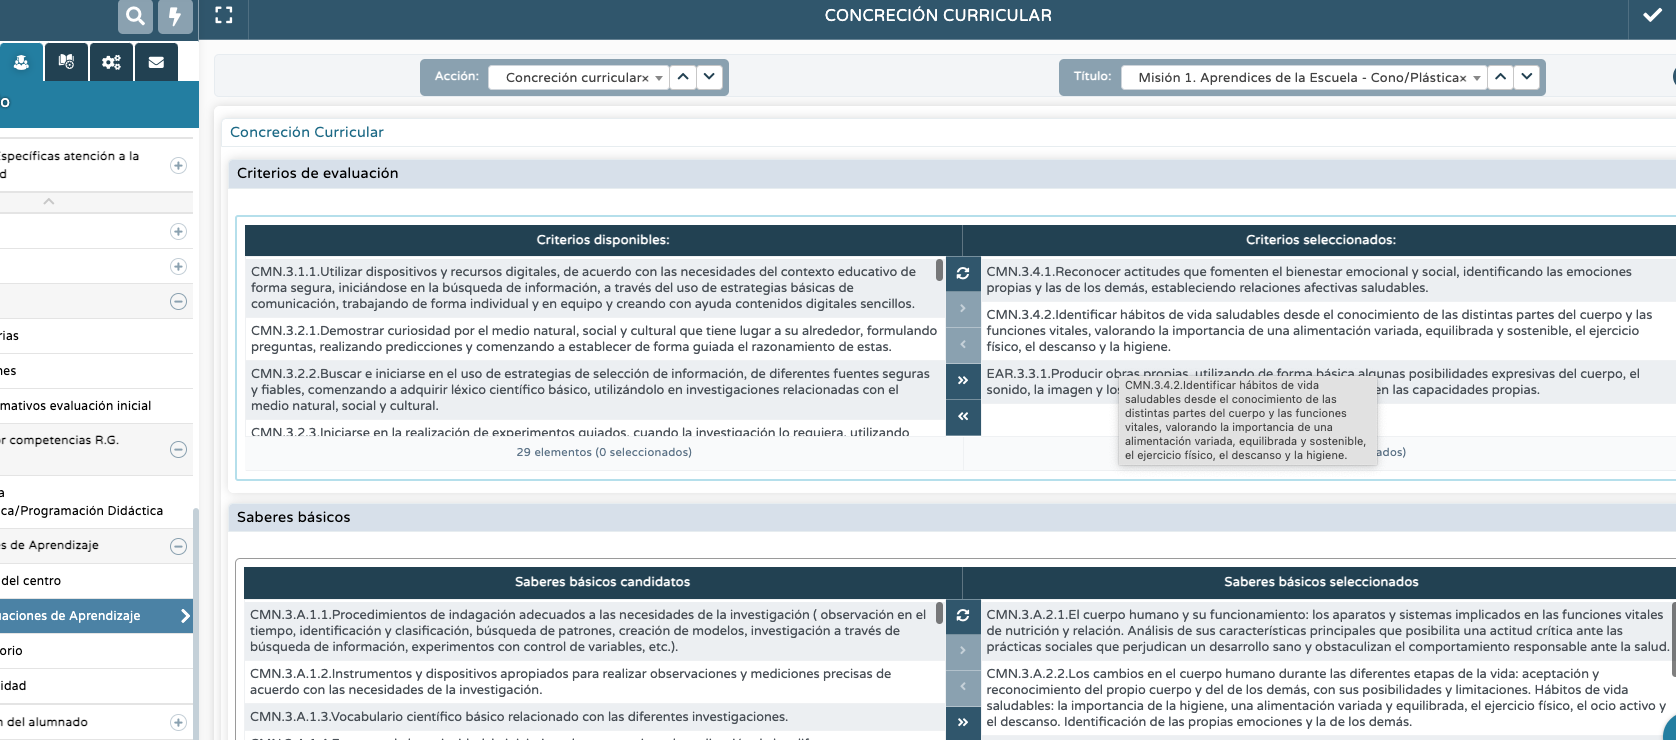This screenshot has width=1676, height=740.
Task: Select saber básico CMN.3.A.1.3 Vocabulario científico
Action: pos(520,717)
